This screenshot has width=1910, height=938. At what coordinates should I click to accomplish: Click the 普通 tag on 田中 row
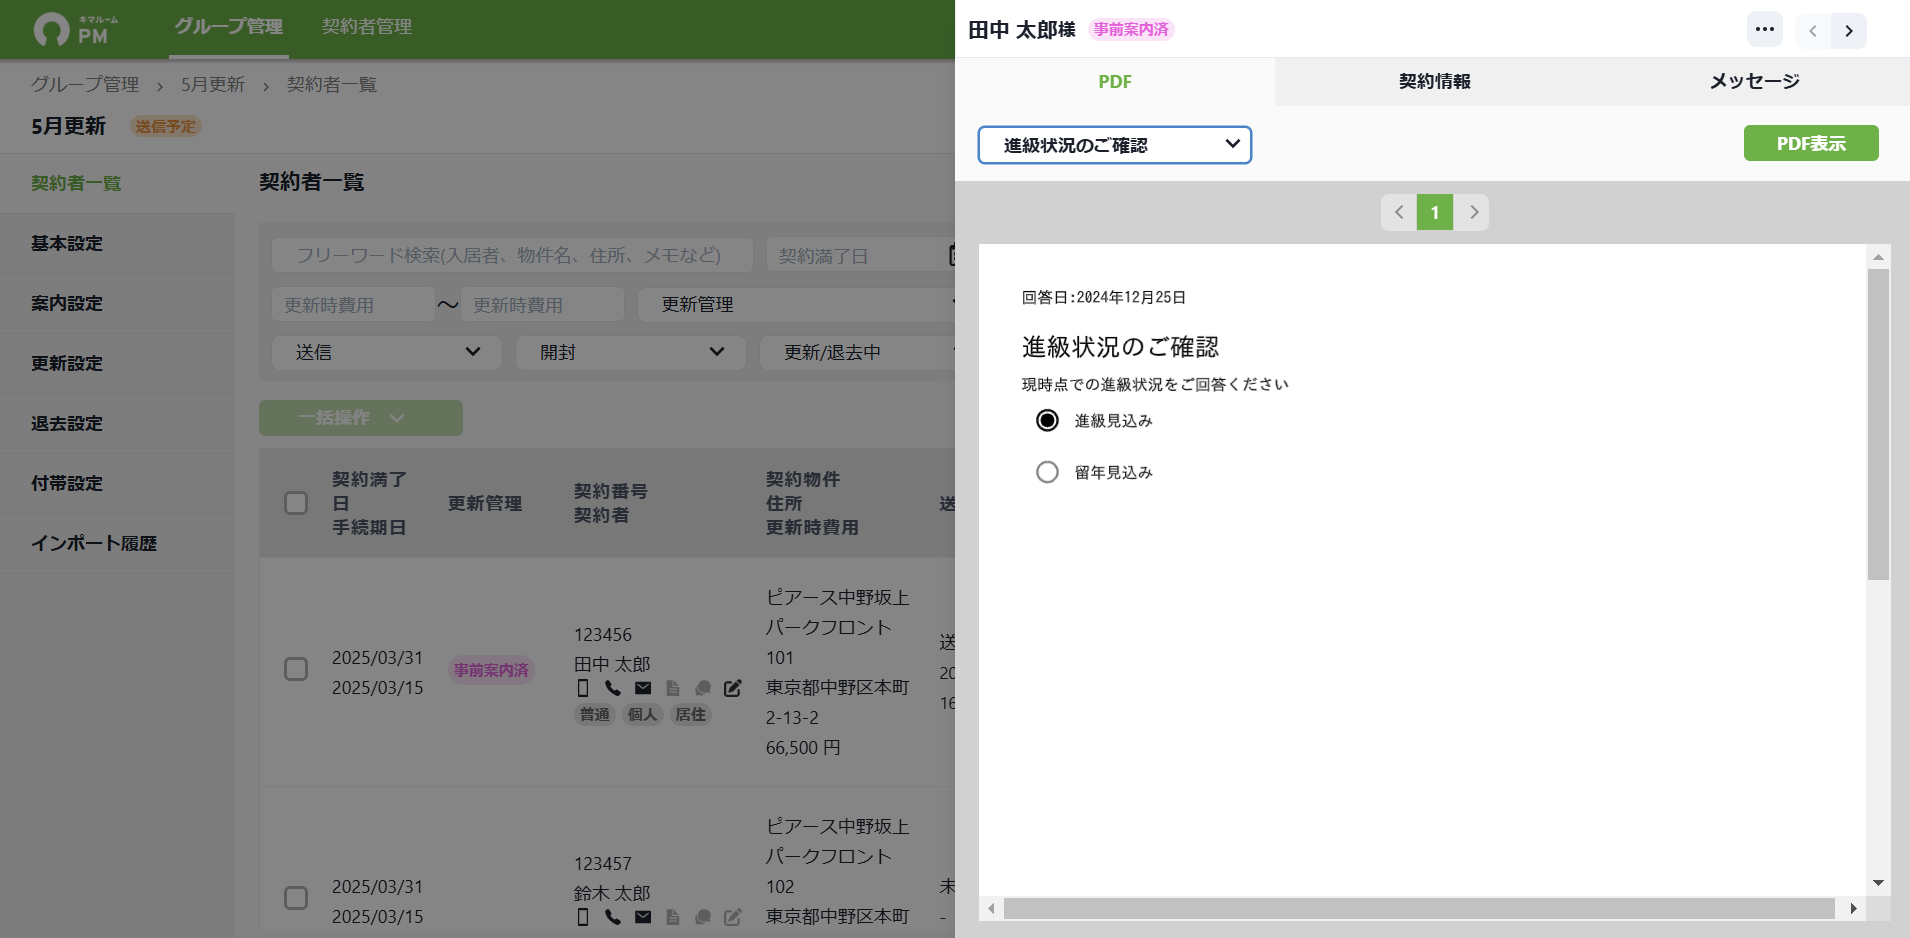[x=595, y=714]
